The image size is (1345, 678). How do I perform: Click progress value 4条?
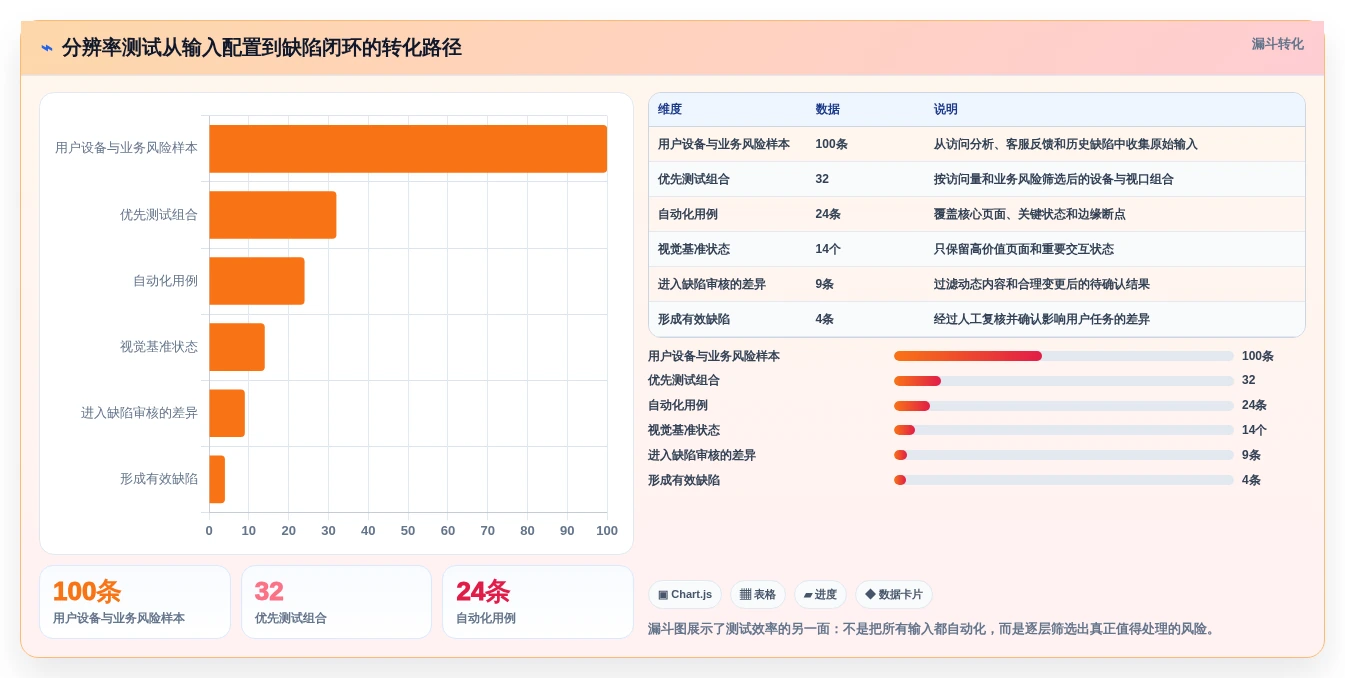[1251, 480]
